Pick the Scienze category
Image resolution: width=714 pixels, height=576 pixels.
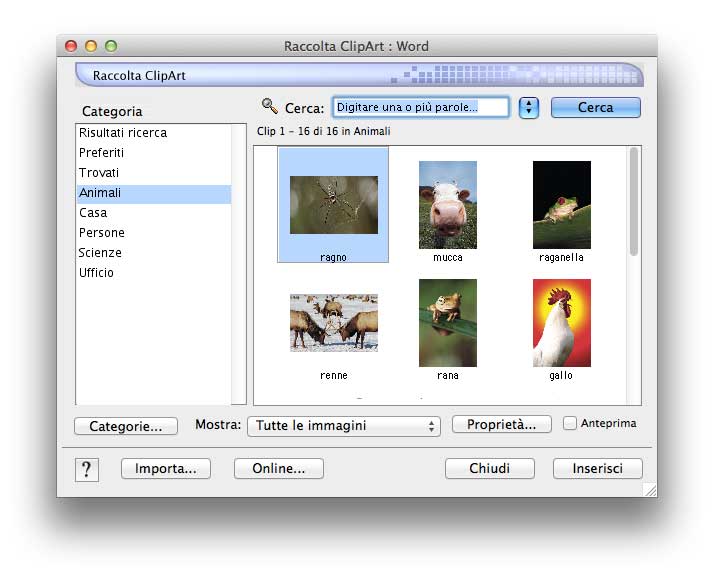click(x=154, y=253)
